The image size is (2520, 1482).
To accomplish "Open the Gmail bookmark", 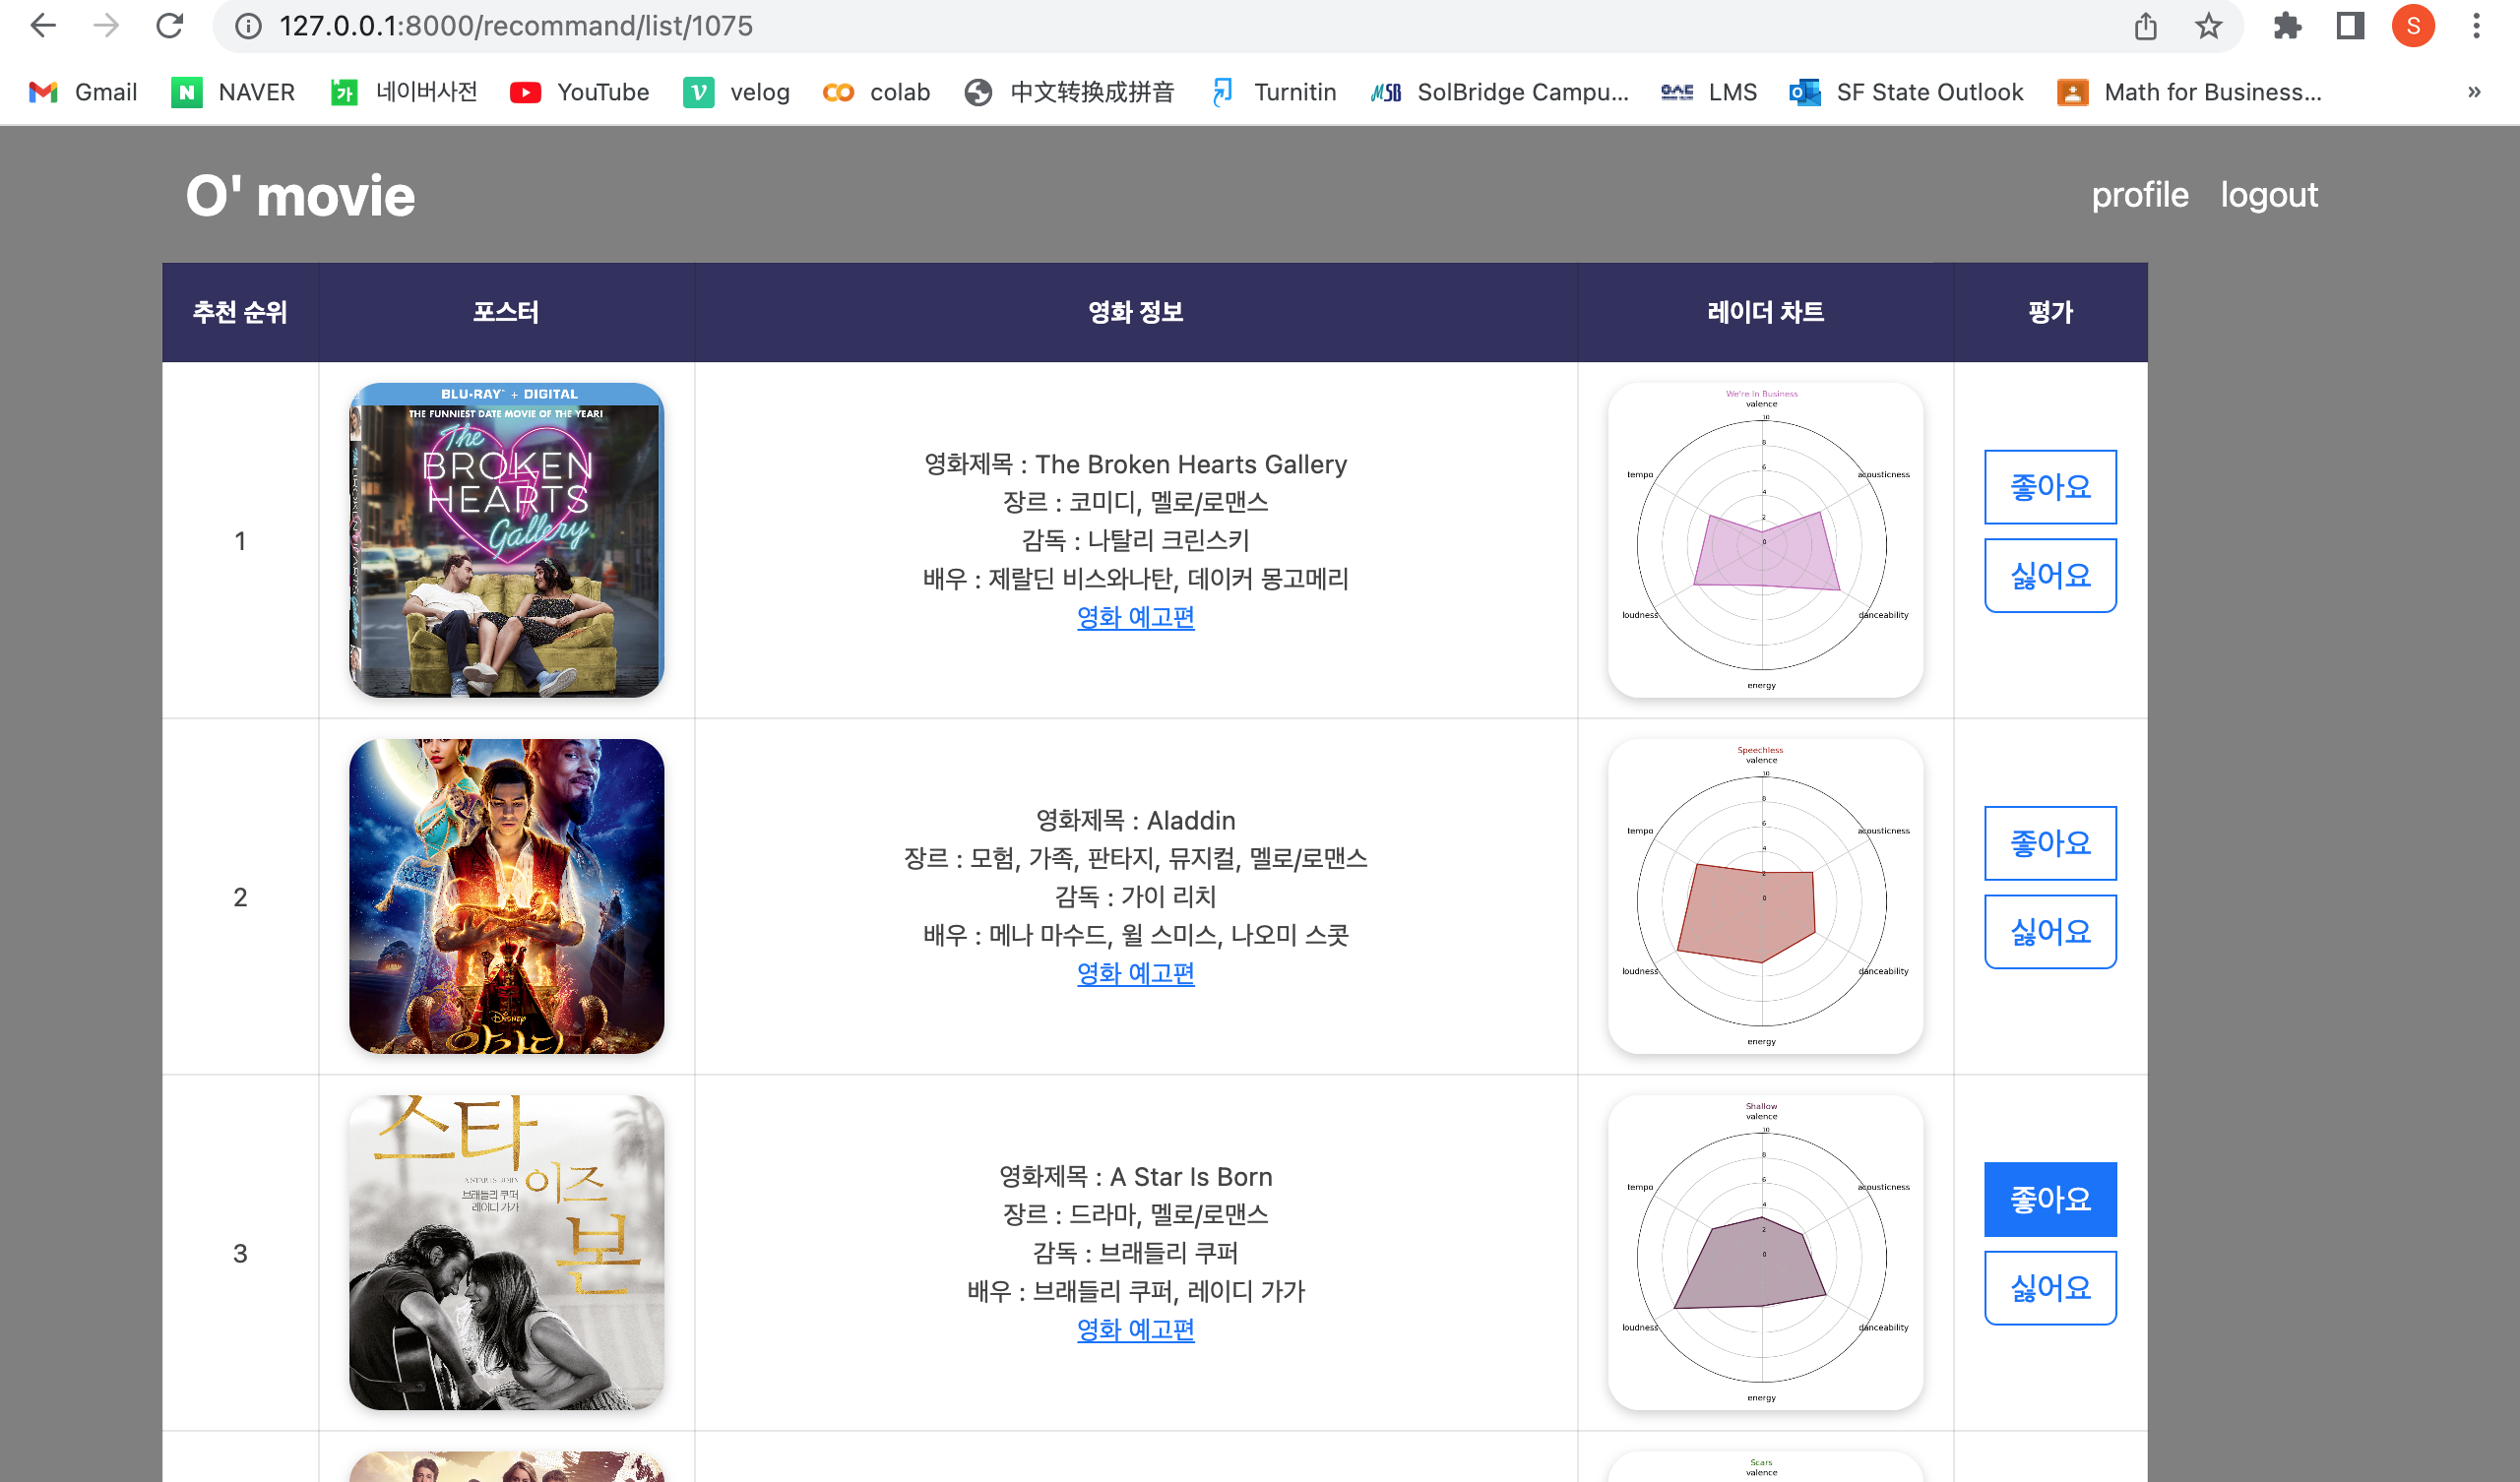I will pyautogui.click(x=84, y=92).
